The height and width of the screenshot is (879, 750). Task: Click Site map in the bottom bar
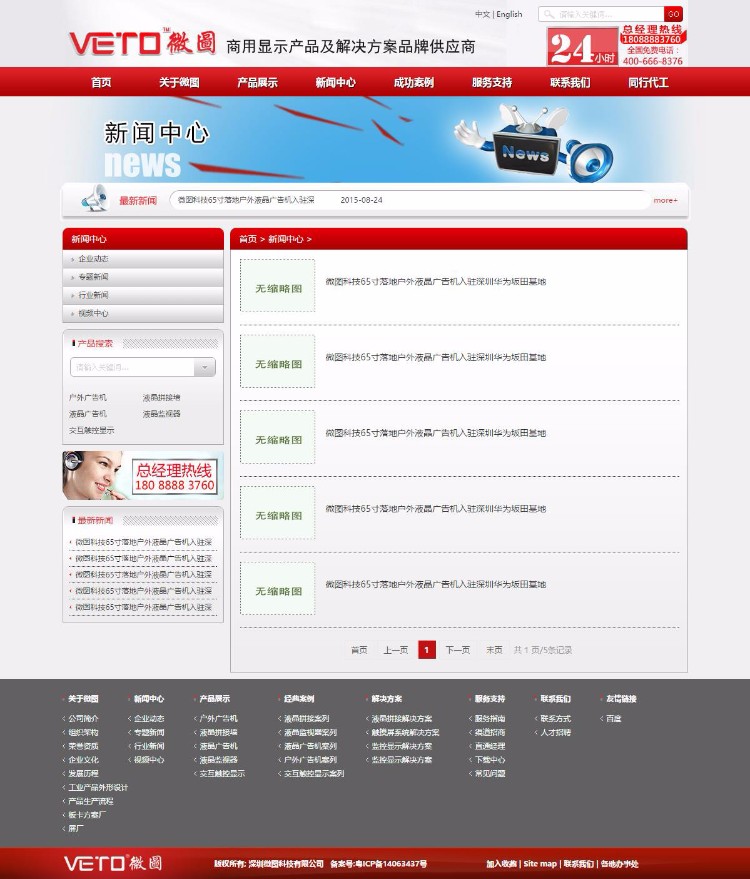(540, 864)
